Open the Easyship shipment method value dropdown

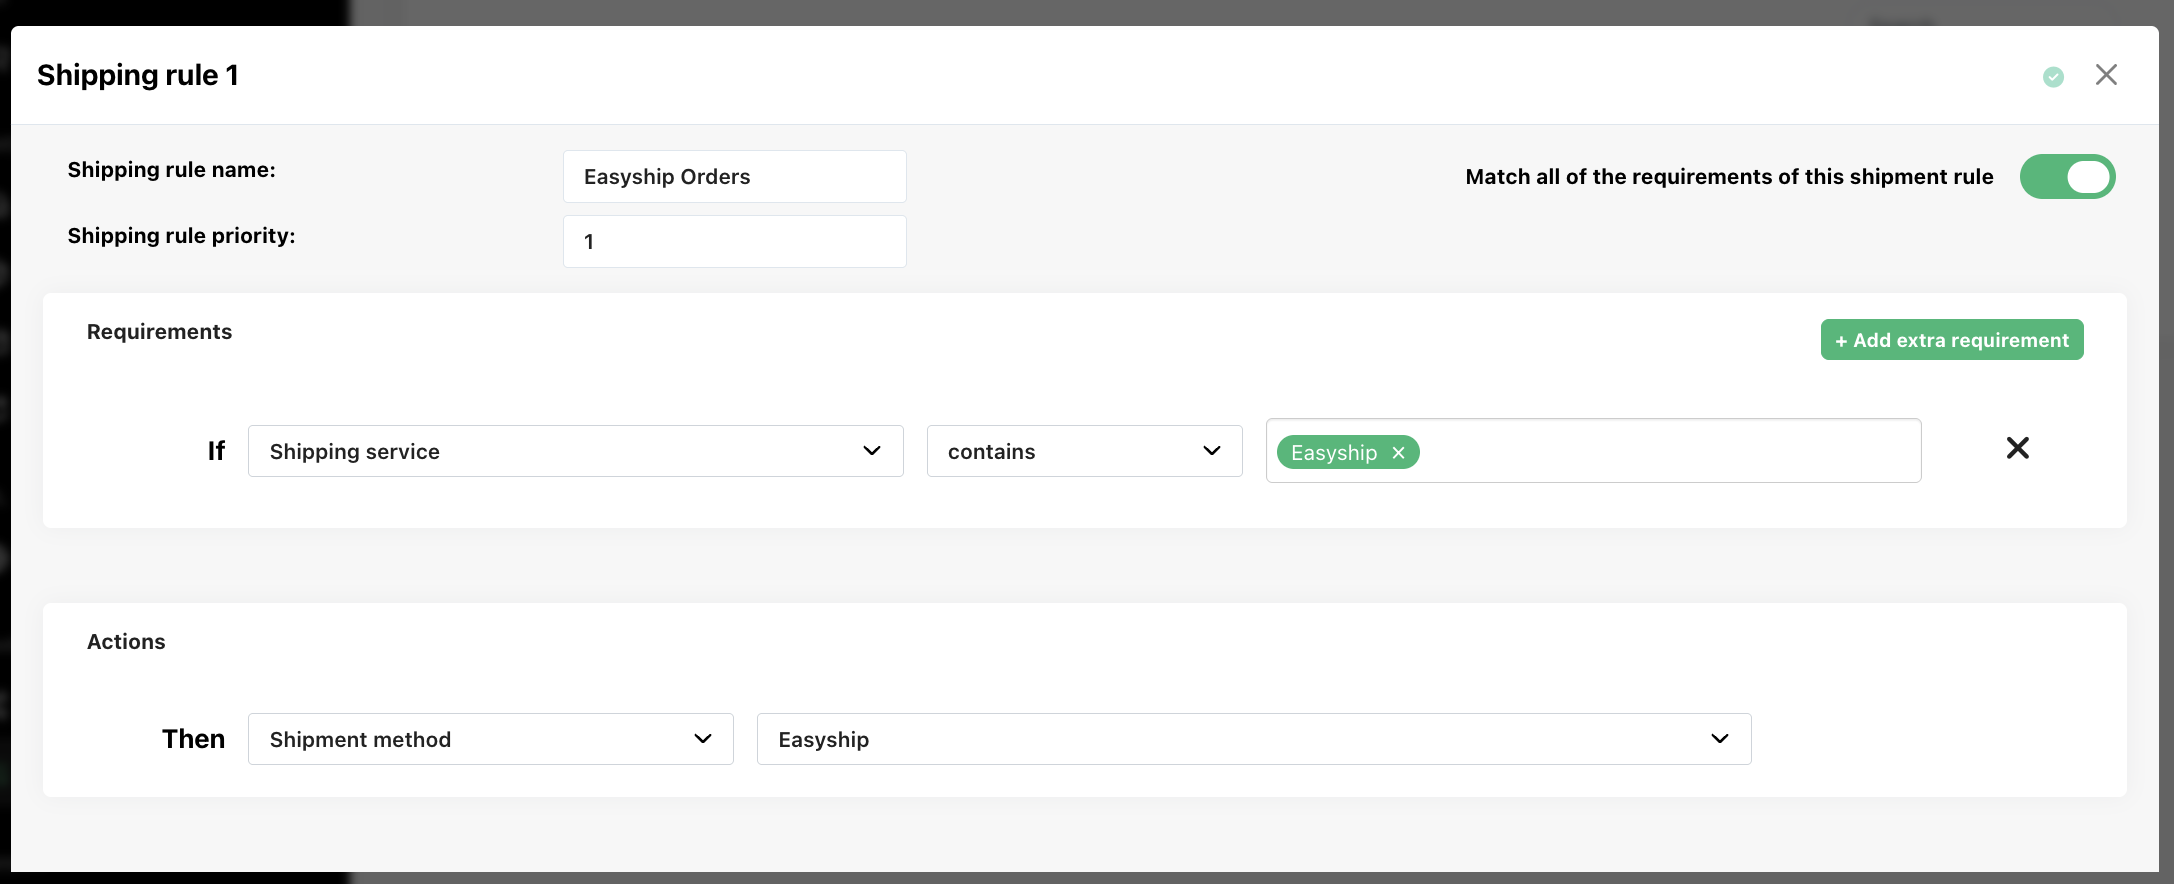click(x=1253, y=739)
